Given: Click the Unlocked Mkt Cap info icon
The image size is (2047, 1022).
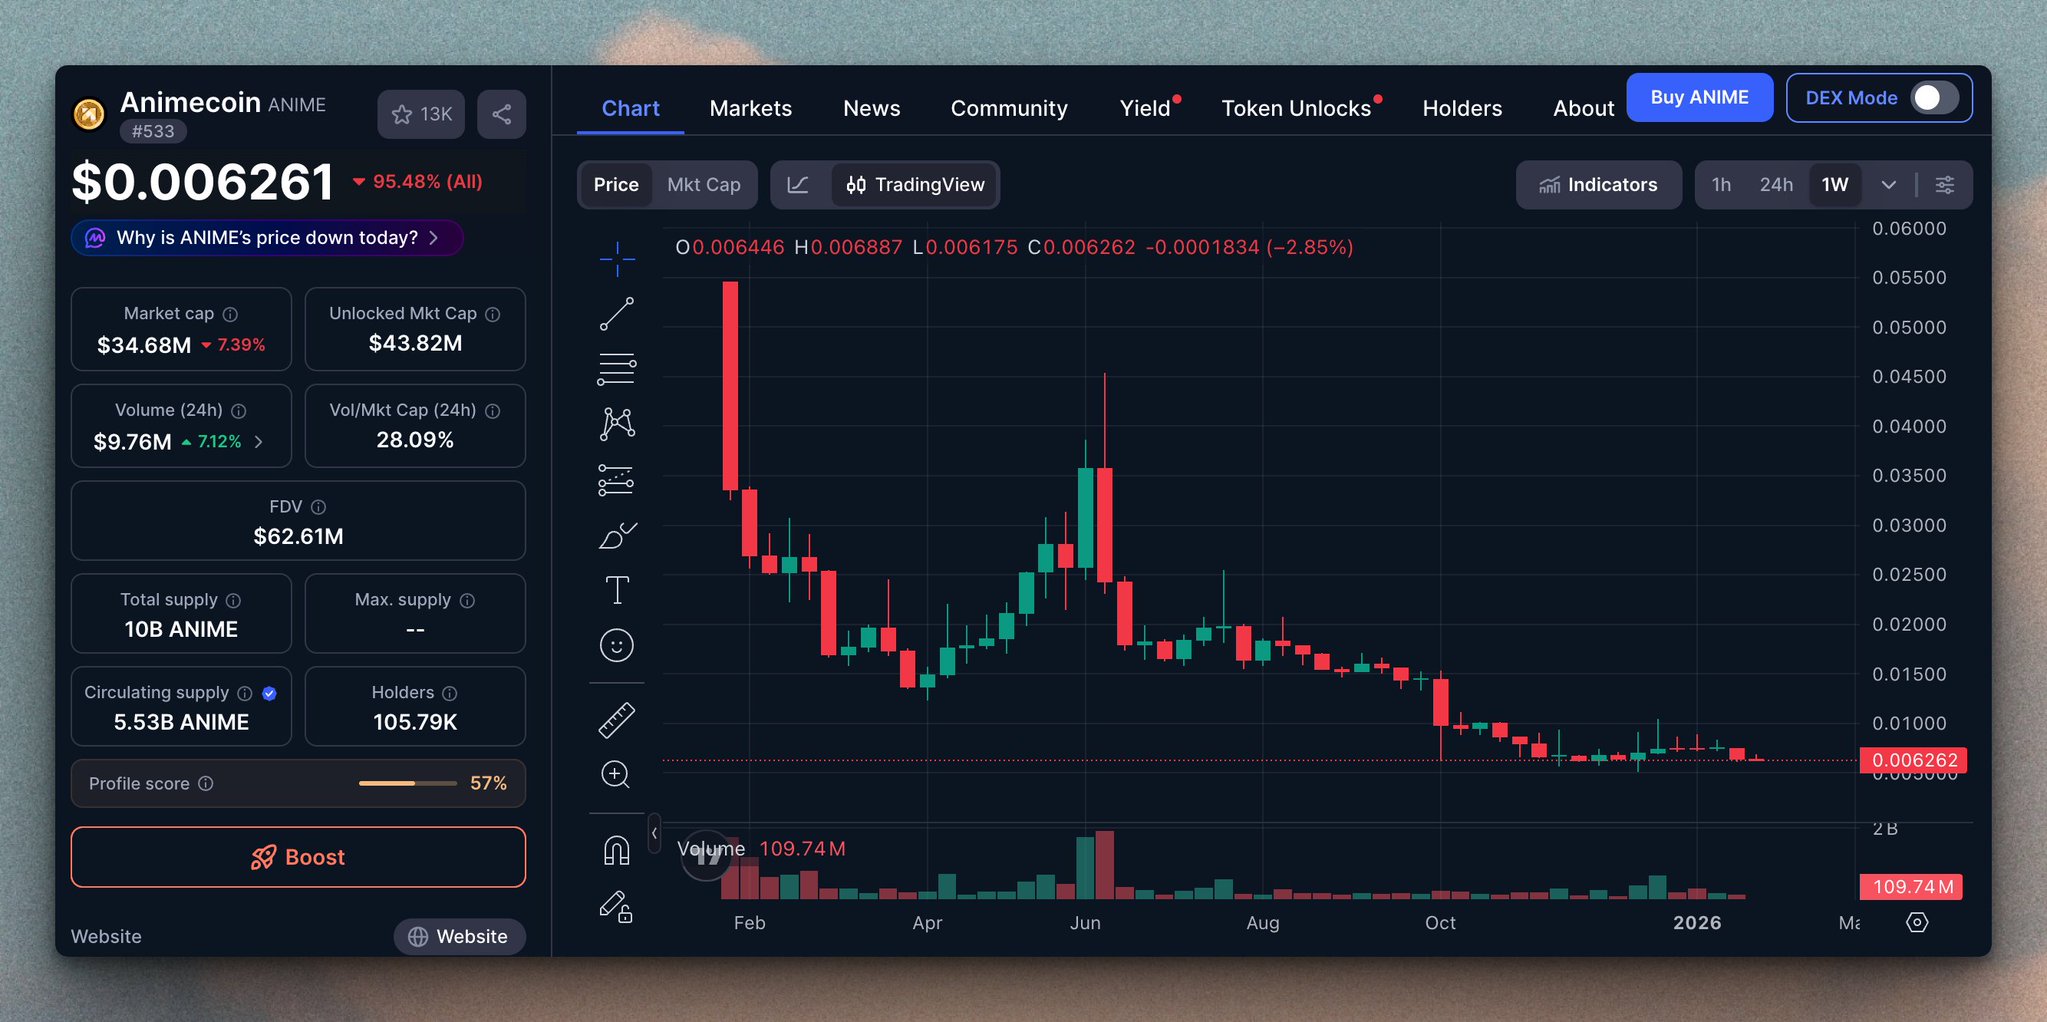Looking at the screenshot, I should (x=493, y=314).
